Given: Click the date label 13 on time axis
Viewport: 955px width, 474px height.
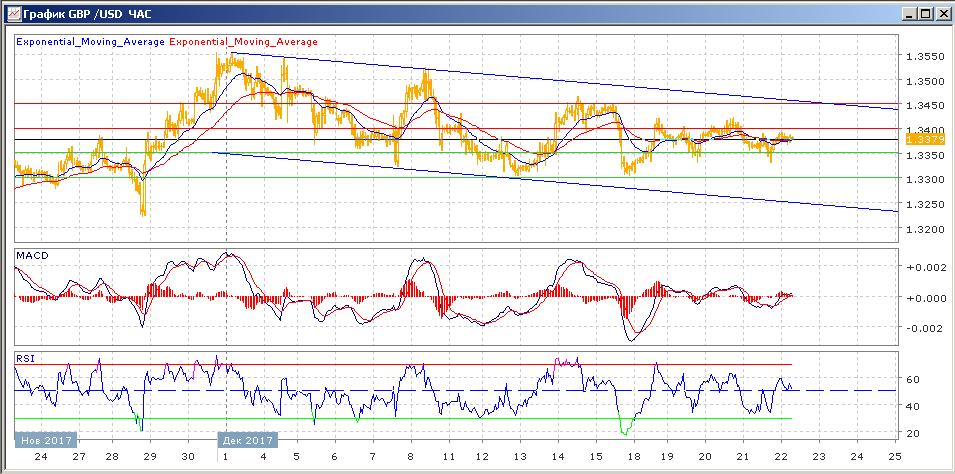Looking at the screenshot, I should pyautogui.click(x=520, y=457).
